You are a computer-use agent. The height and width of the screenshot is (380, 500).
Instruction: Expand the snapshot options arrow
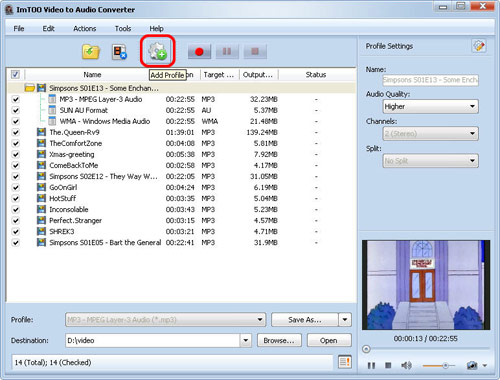click(x=485, y=366)
